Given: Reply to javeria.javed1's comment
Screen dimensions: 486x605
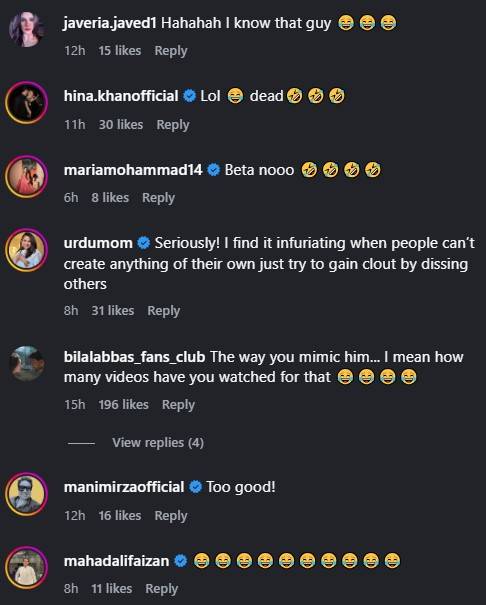Looking at the screenshot, I should point(171,51).
